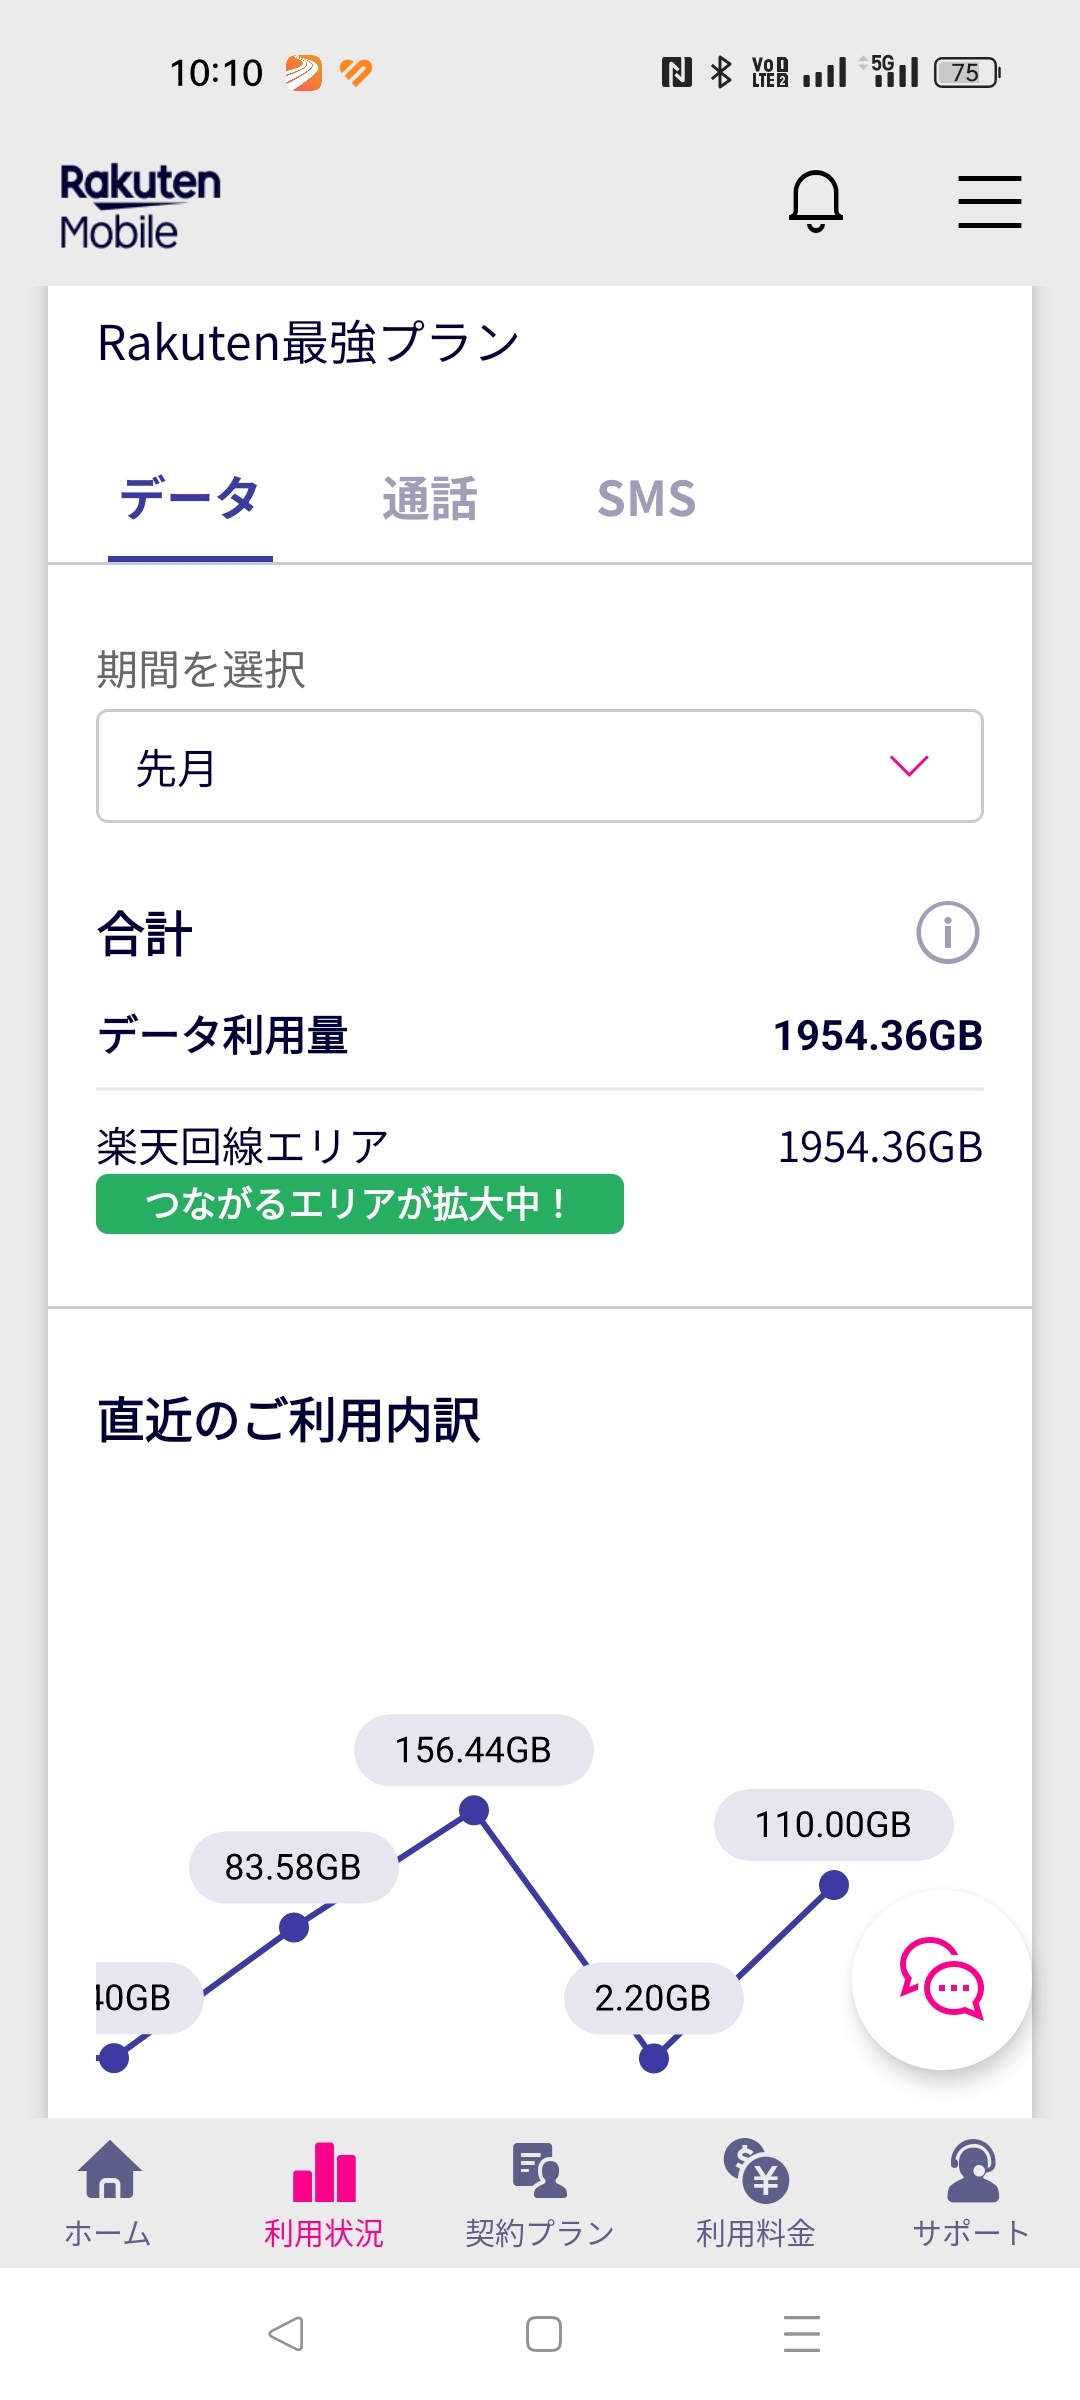Show info about the 合計 total

point(947,933)
